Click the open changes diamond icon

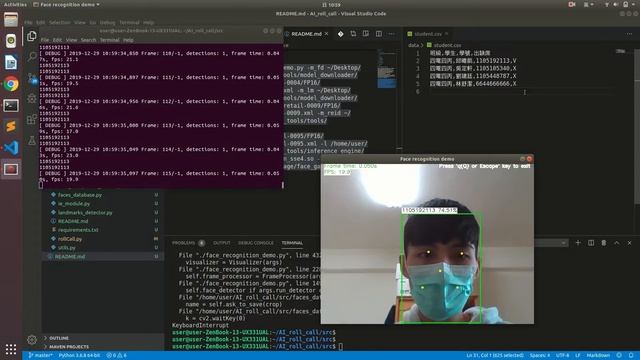pos(340,34)
